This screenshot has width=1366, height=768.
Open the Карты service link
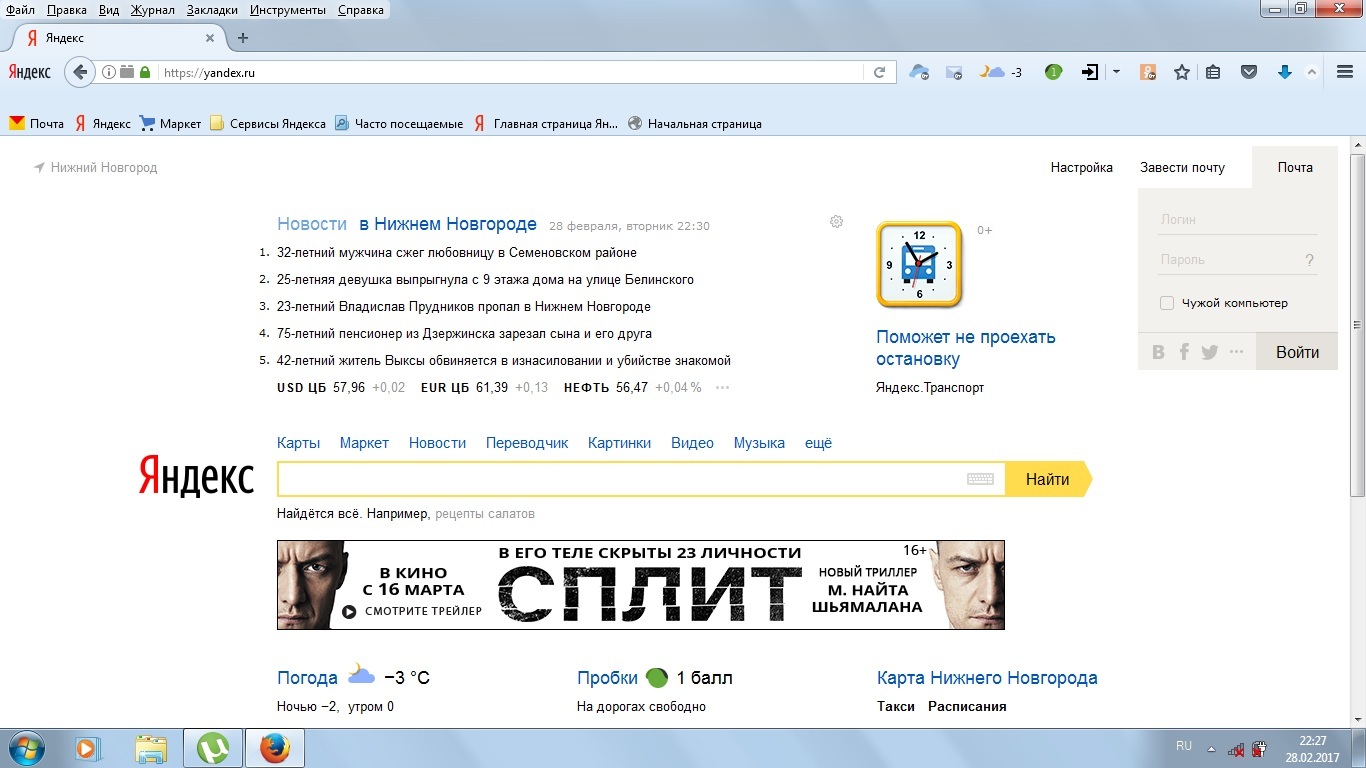coord(299,443)
